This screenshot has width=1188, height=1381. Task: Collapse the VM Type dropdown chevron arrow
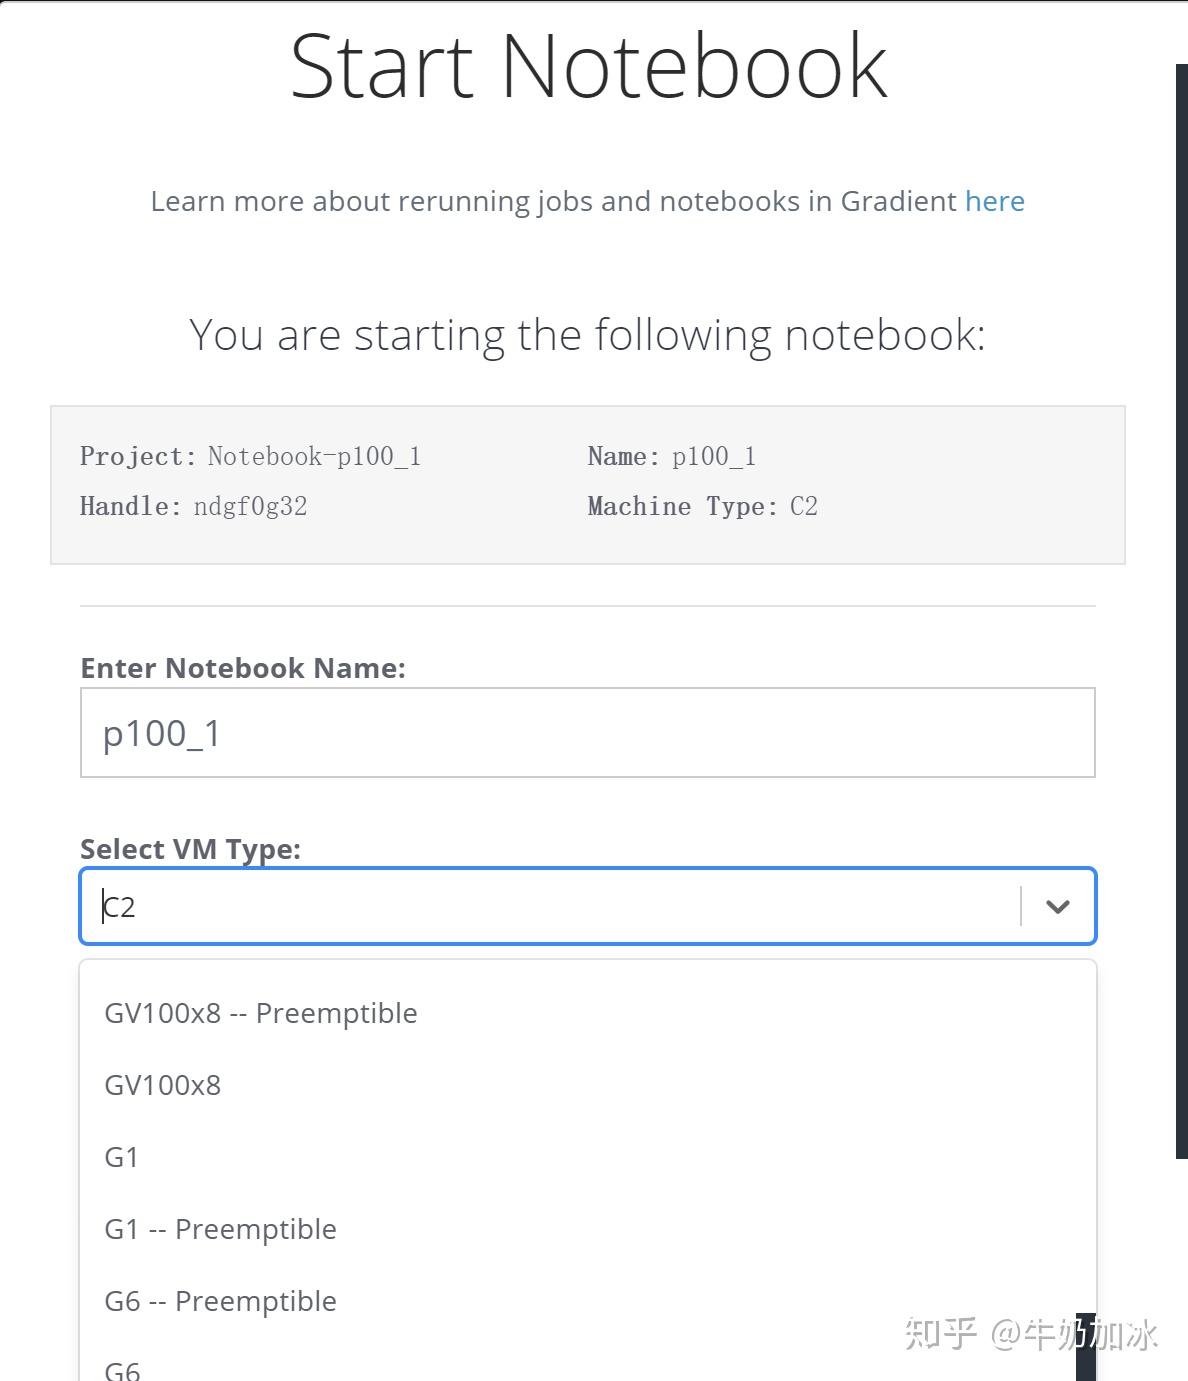pyautogui.click(x=1057, y=906)
